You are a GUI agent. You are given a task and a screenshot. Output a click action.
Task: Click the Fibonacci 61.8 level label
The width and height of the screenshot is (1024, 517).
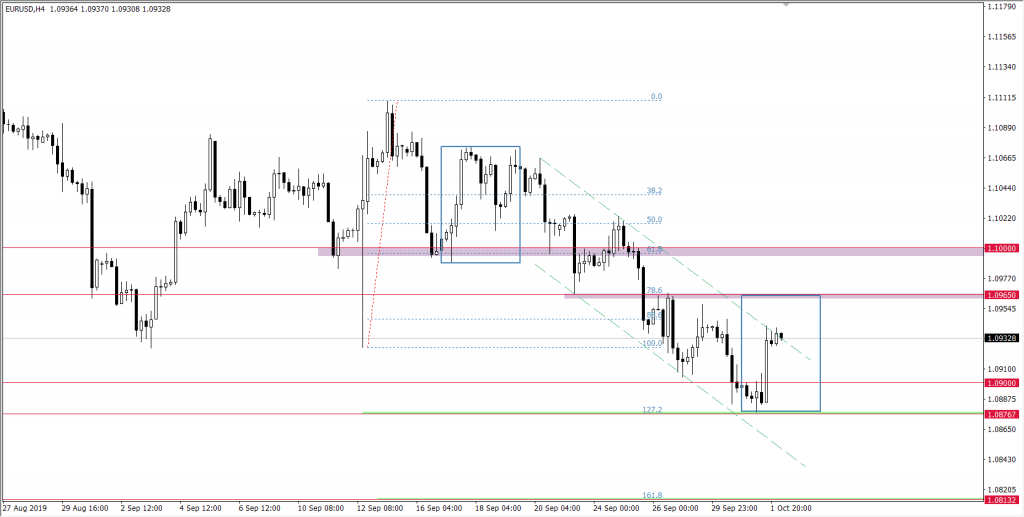[x=654, y=249]
